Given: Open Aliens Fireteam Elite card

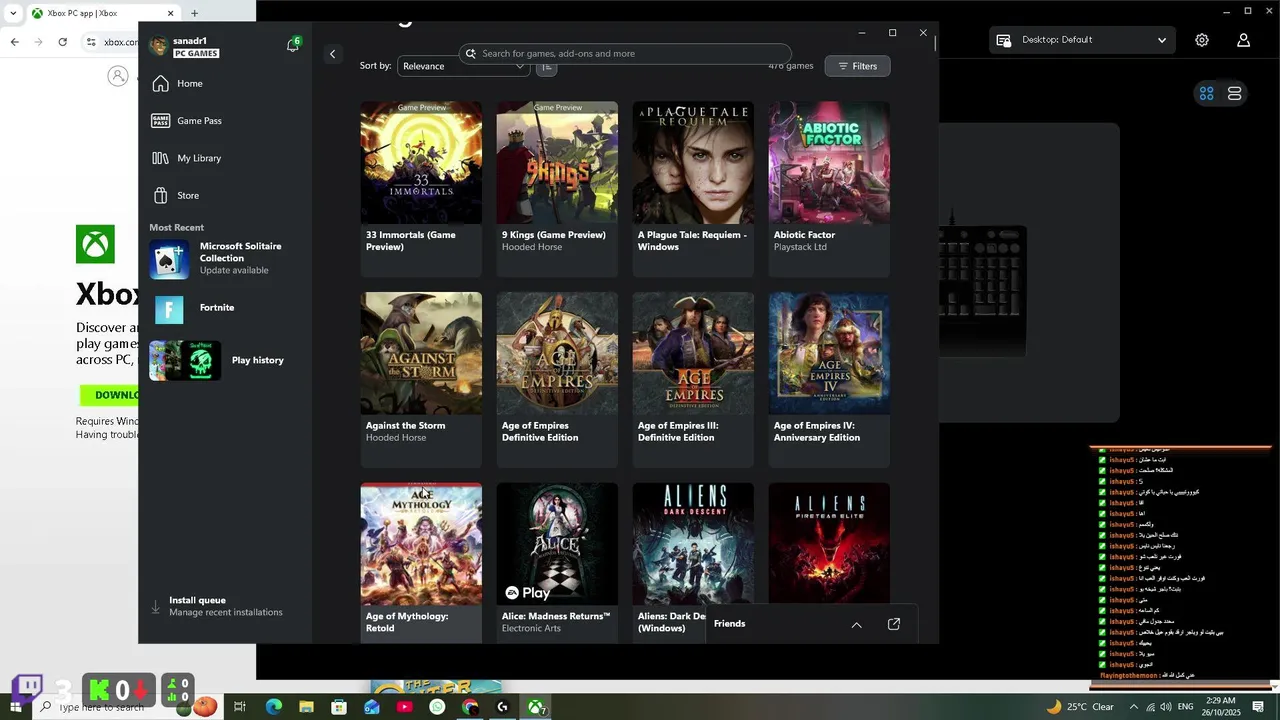Looking at the screenshot, I should pyautogui.click(x=829, y=543).
